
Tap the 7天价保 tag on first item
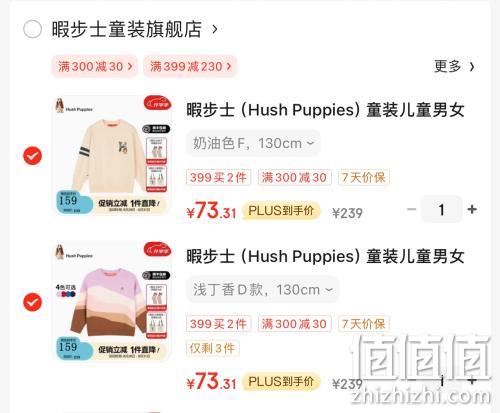(364, 177)
